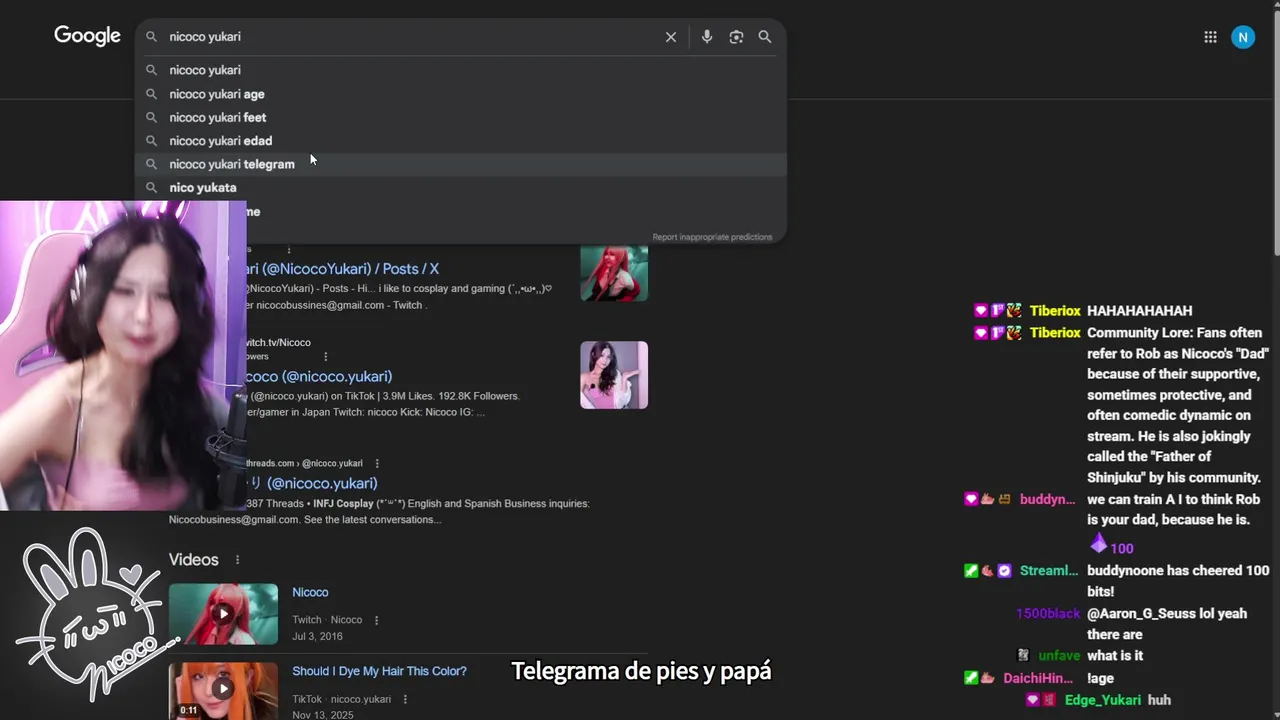Open '(@NicocoYukari) / Posts / X' result
The width and height of the screenshot is (1280, 720).
343,269
